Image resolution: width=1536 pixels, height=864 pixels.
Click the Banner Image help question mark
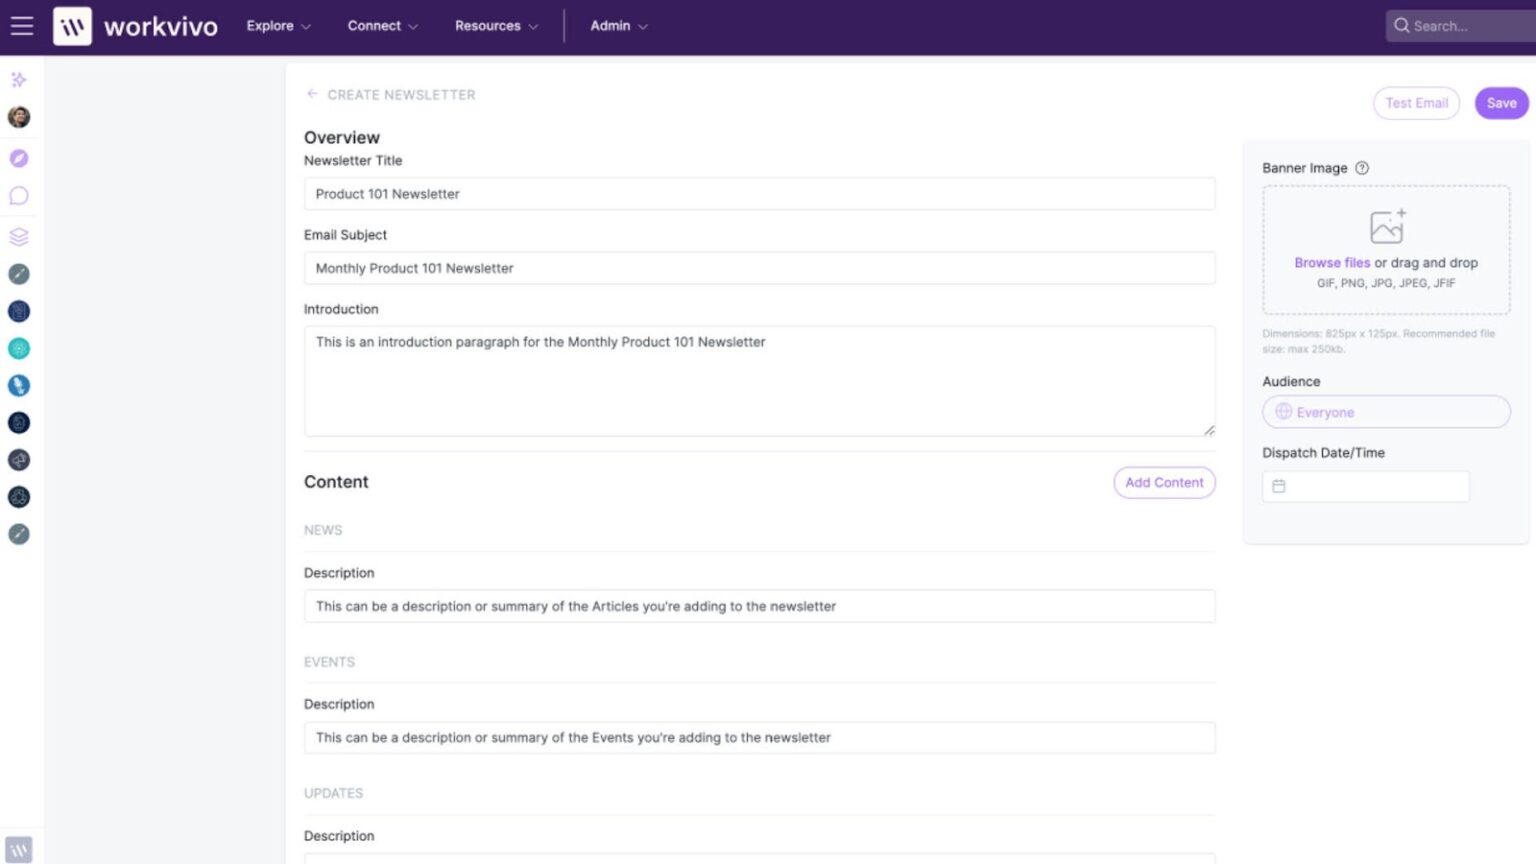click(1362, 168)
